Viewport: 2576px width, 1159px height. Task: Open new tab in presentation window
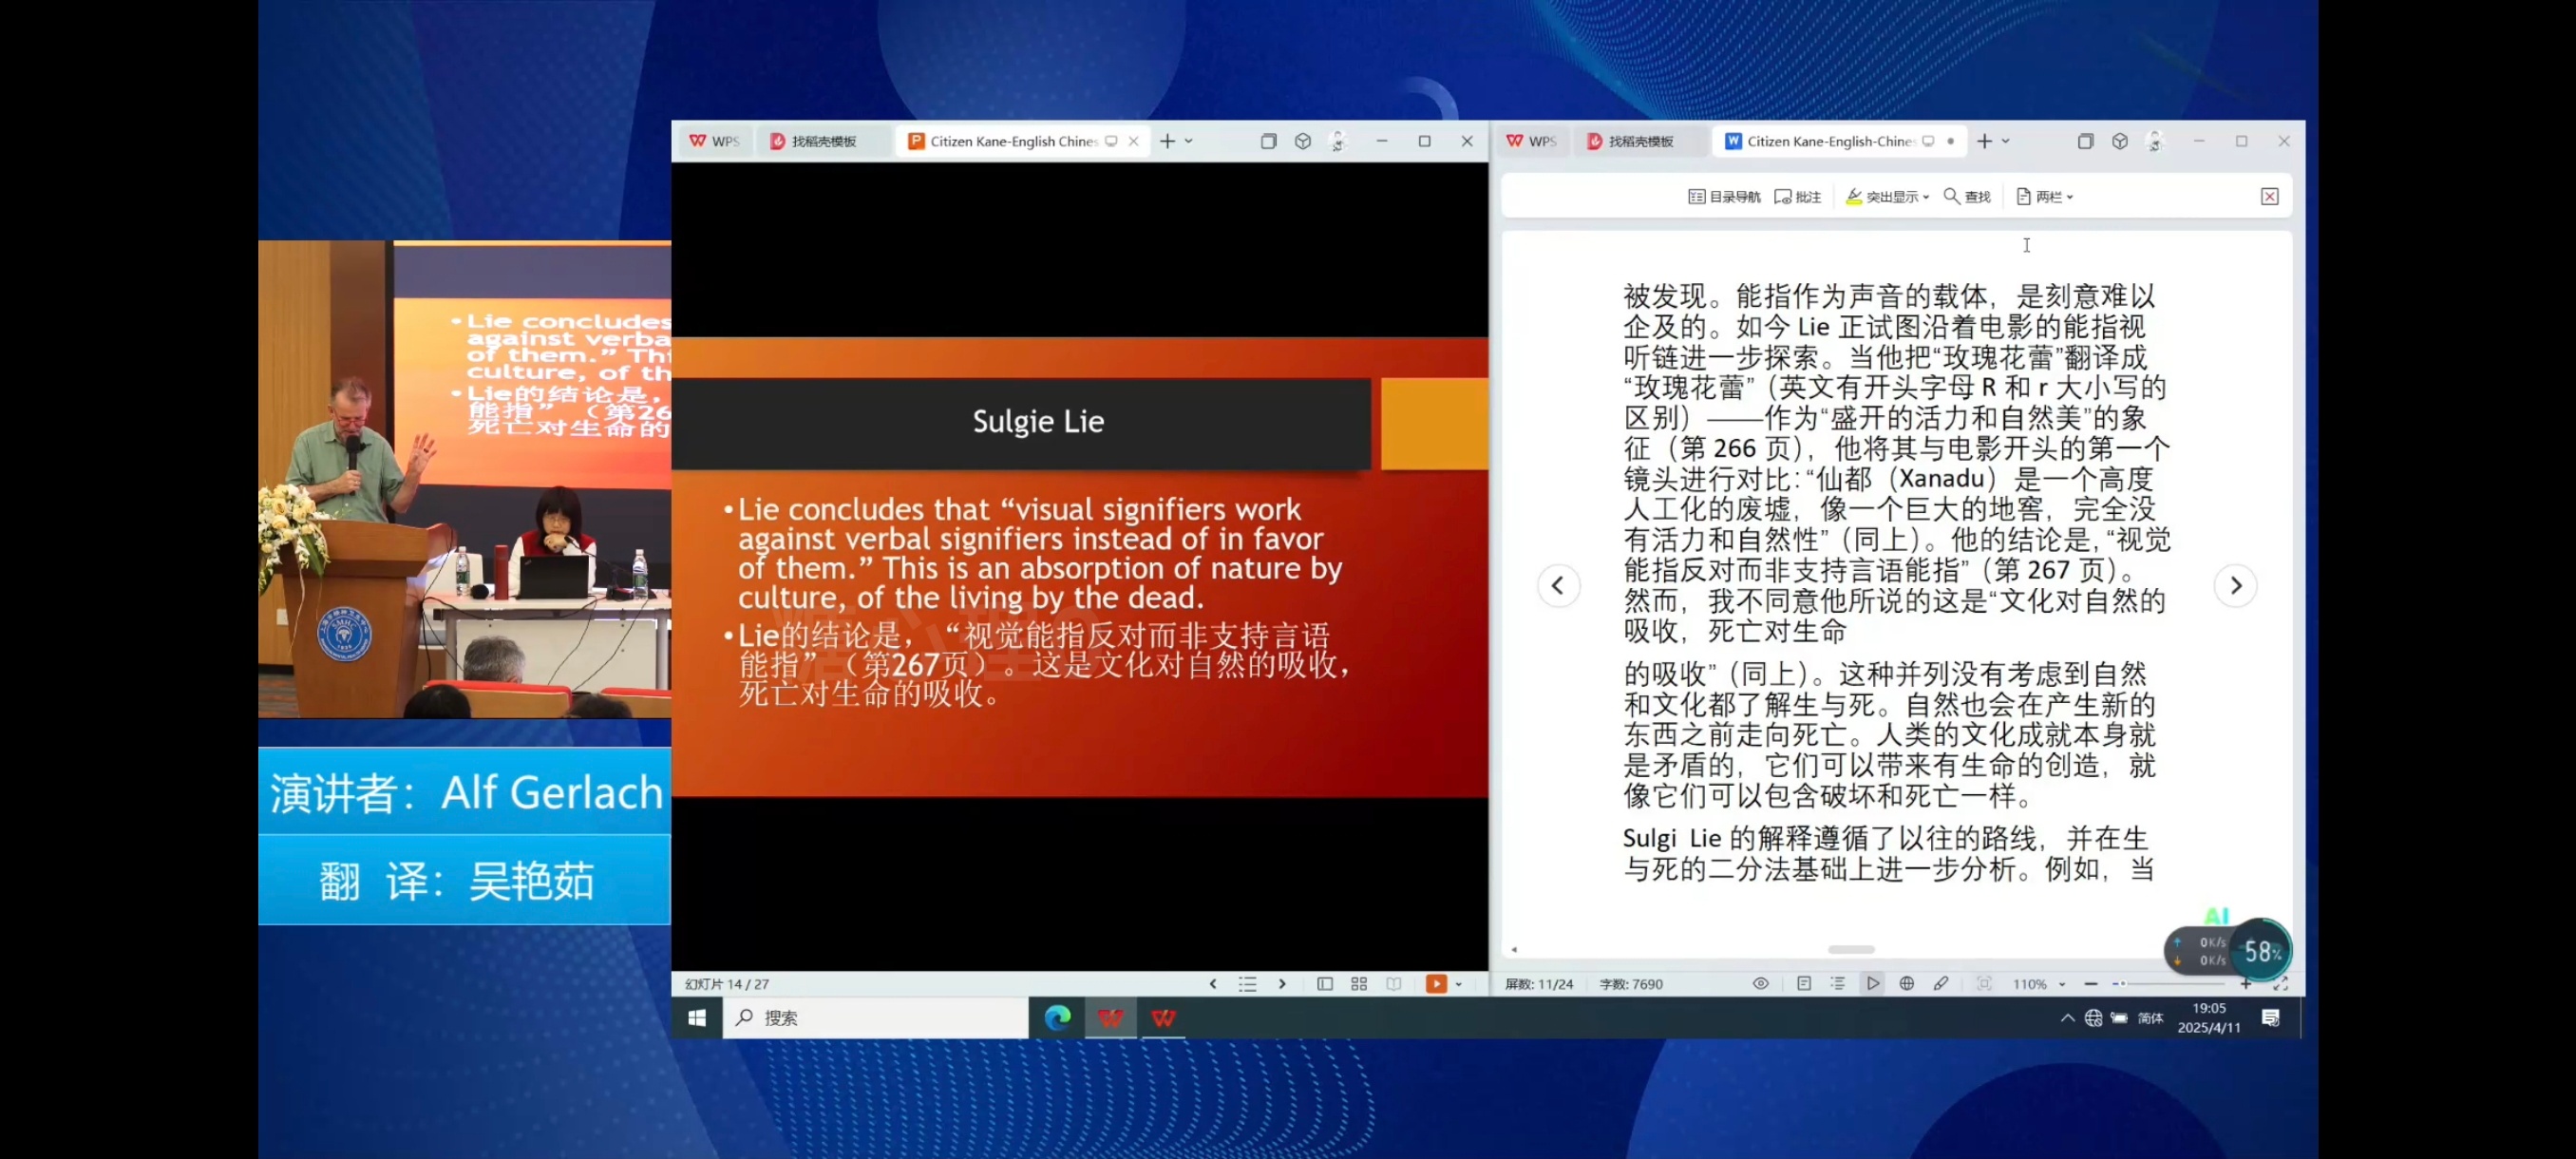click(1167, 141)
